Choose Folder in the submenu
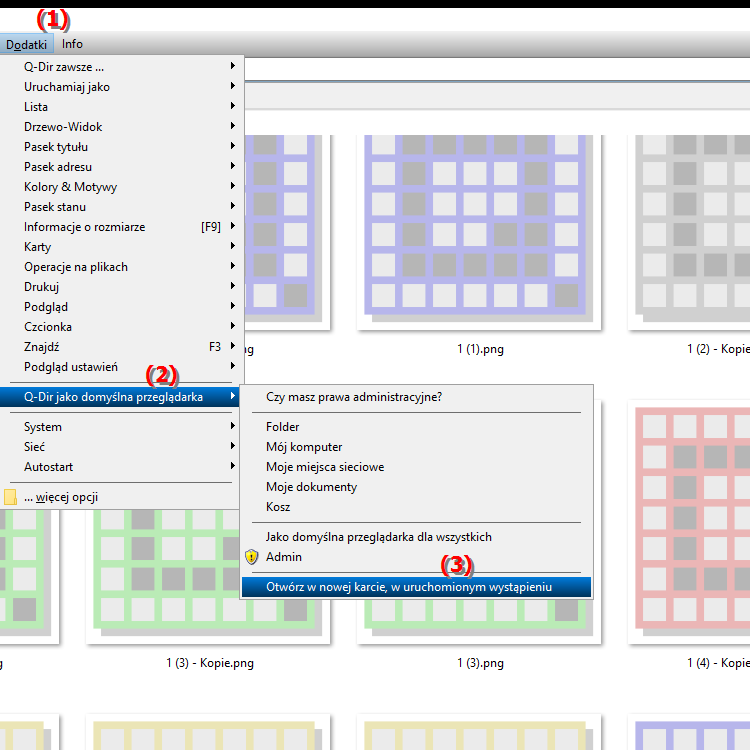 click(416, 427)
